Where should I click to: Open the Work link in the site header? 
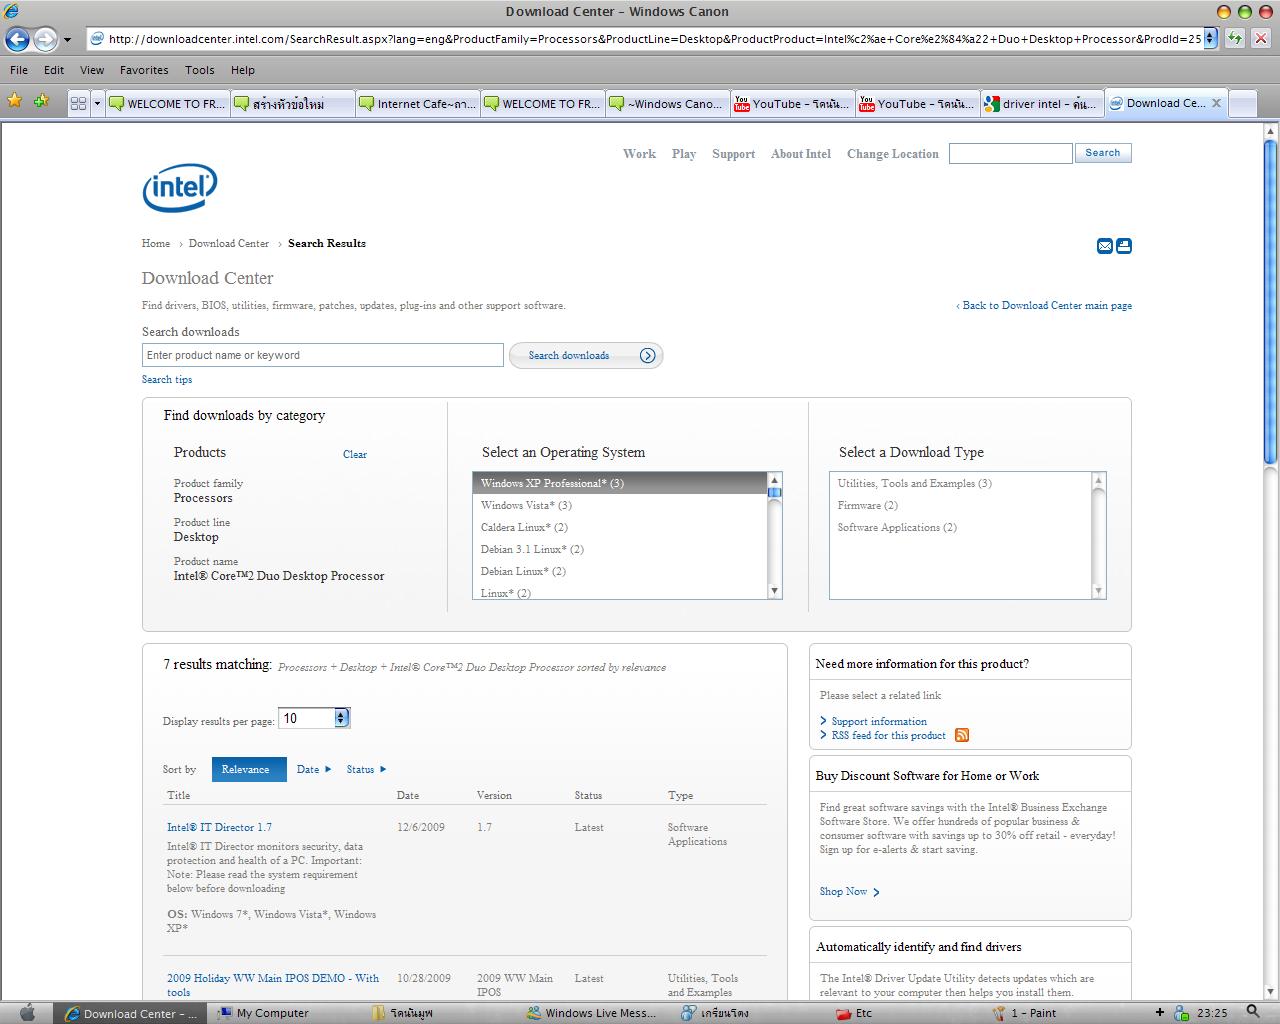639,154
